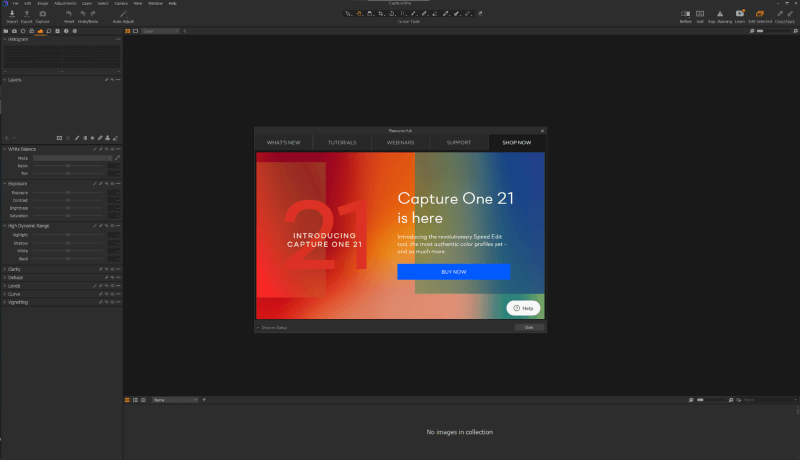Viewport: 800px width, 460px height.
Task: Expand the Levels panel
Action: [x=5, y=286]
